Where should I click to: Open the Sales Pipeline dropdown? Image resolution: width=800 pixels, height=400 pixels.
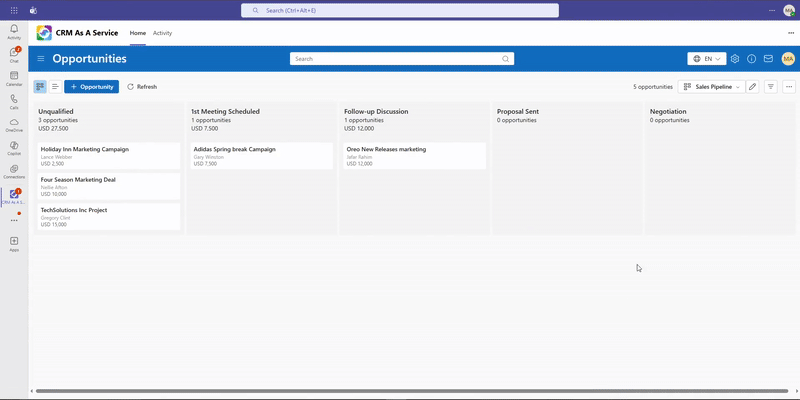(x=711, y=87)
